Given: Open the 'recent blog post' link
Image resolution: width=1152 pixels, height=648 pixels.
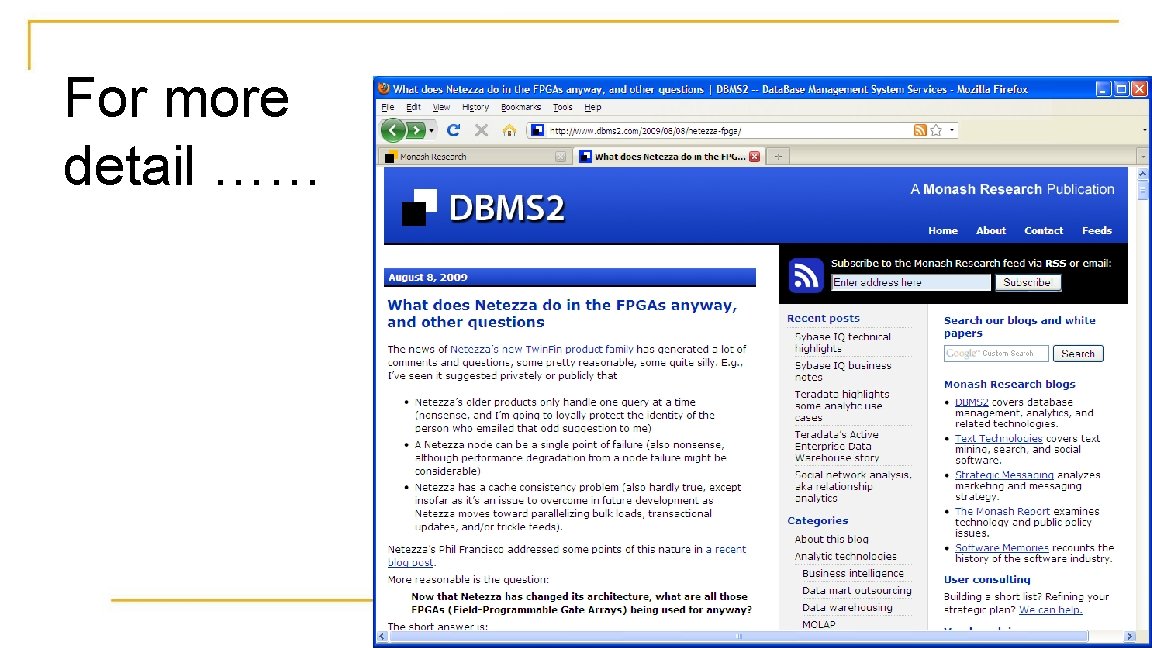Looking at the screenshot, I should (x=566, y=555).
